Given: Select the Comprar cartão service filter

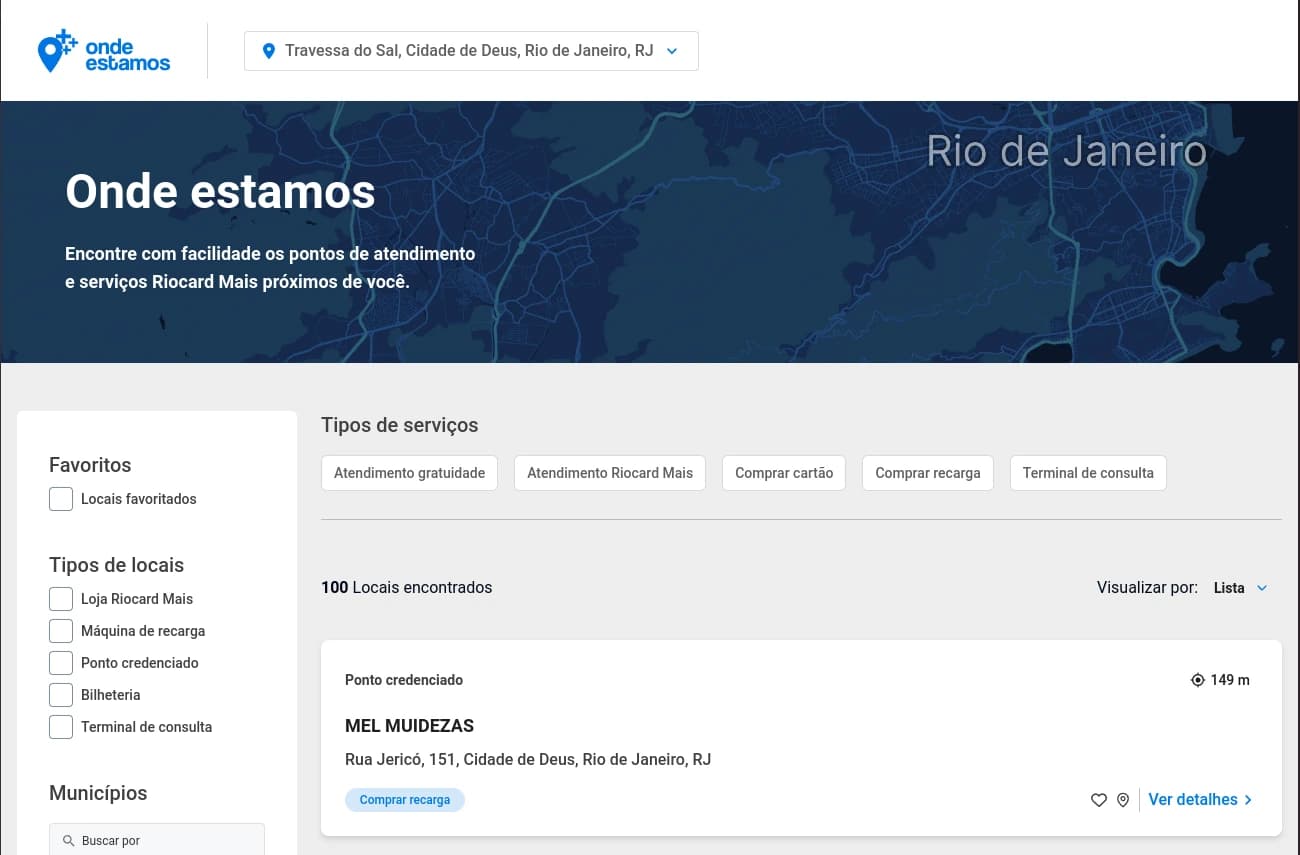Looking at the screenshot, I should coord(784,472).
